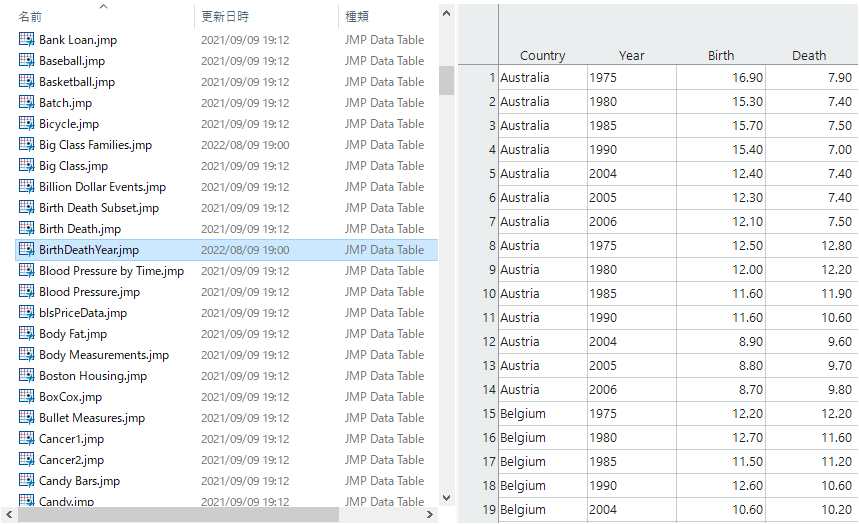Click Austria cell in row 12
Viewport: 859px width, 524px height.
(x=543, y=341)
